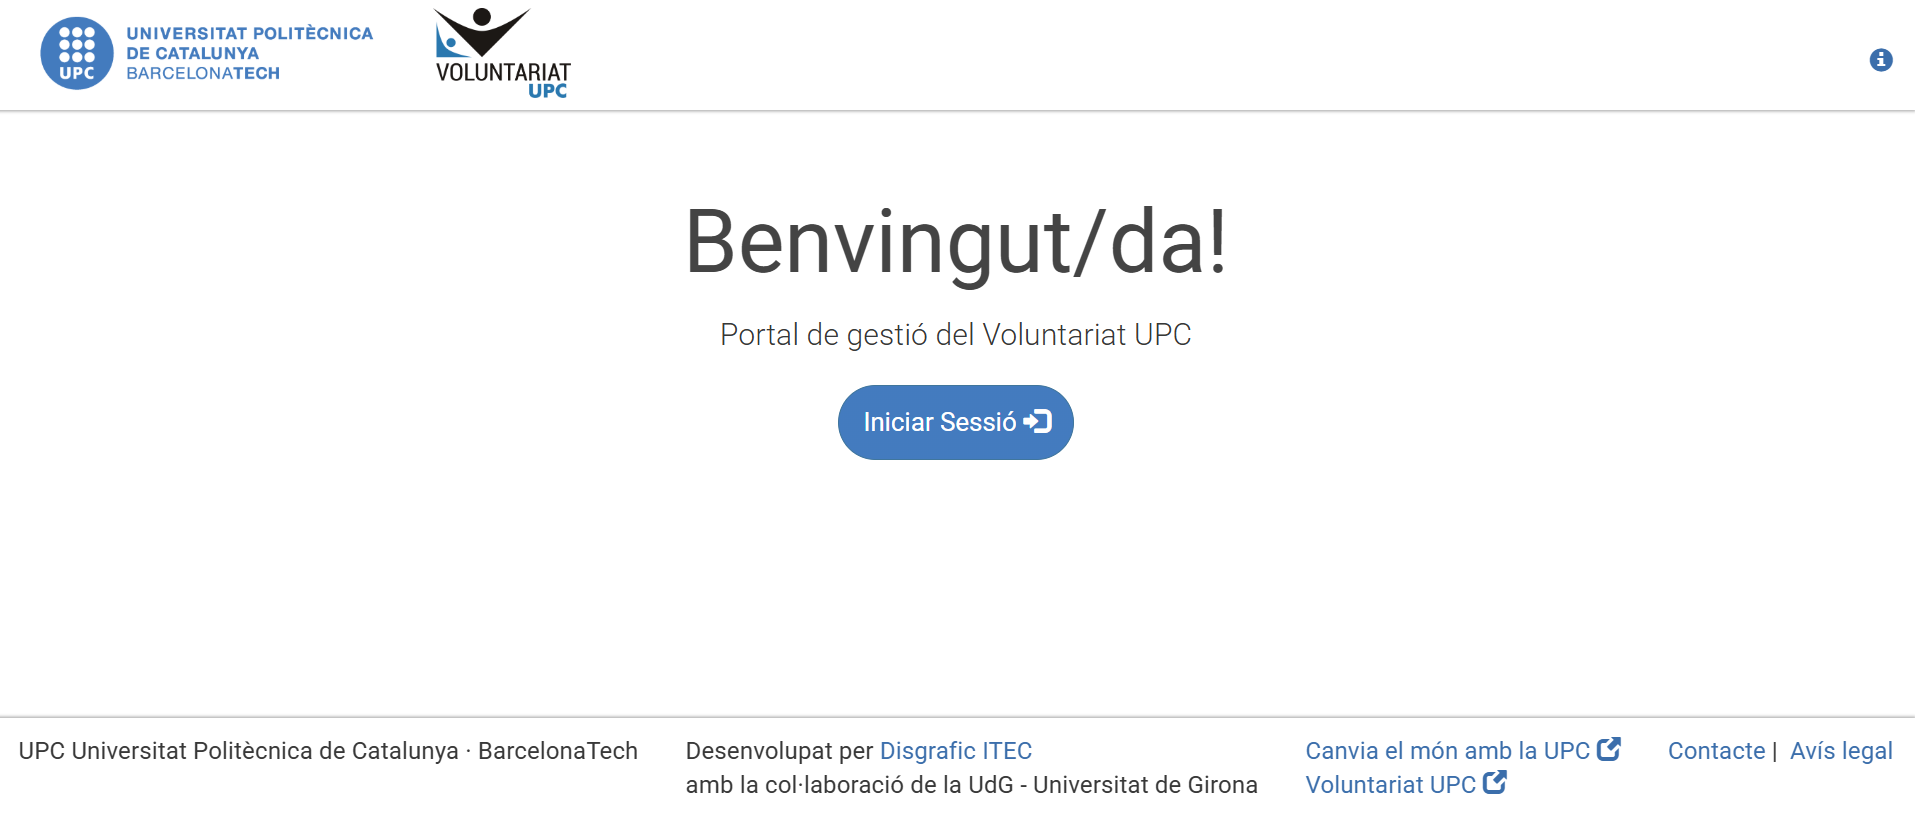Go to the Contacte page

[1716, 751]
